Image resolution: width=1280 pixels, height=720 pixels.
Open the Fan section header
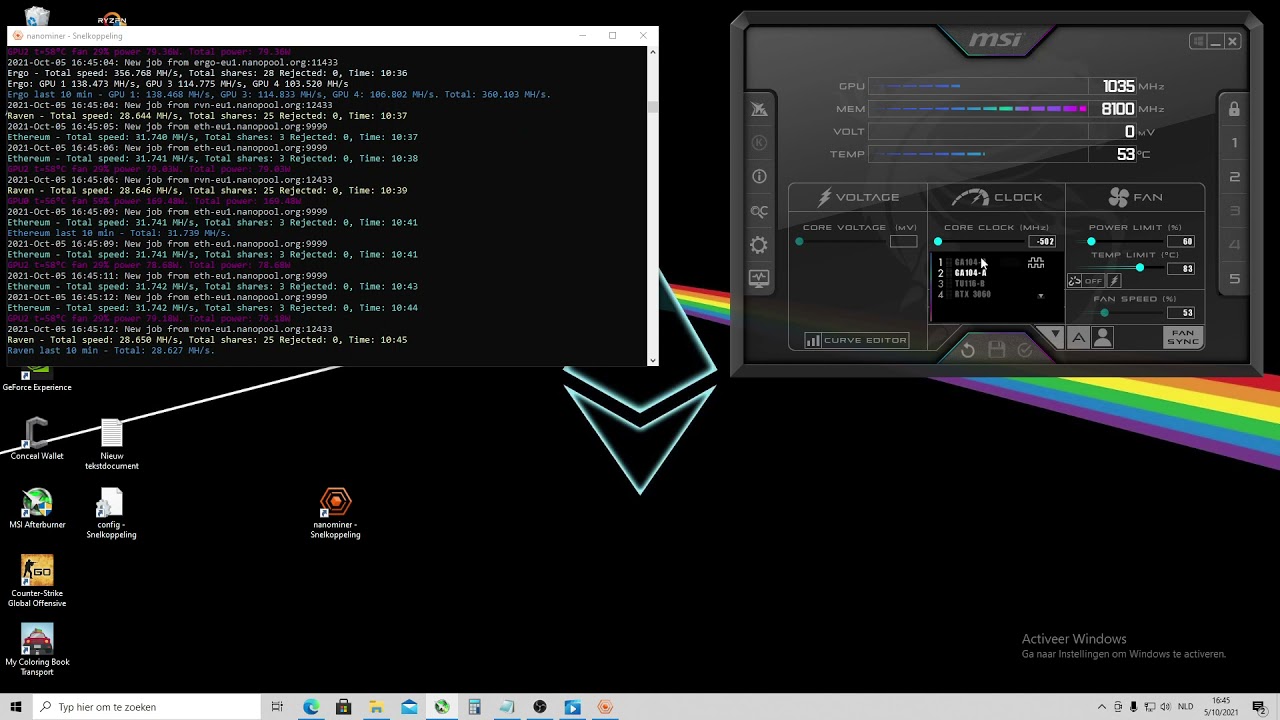[1135, 197]
